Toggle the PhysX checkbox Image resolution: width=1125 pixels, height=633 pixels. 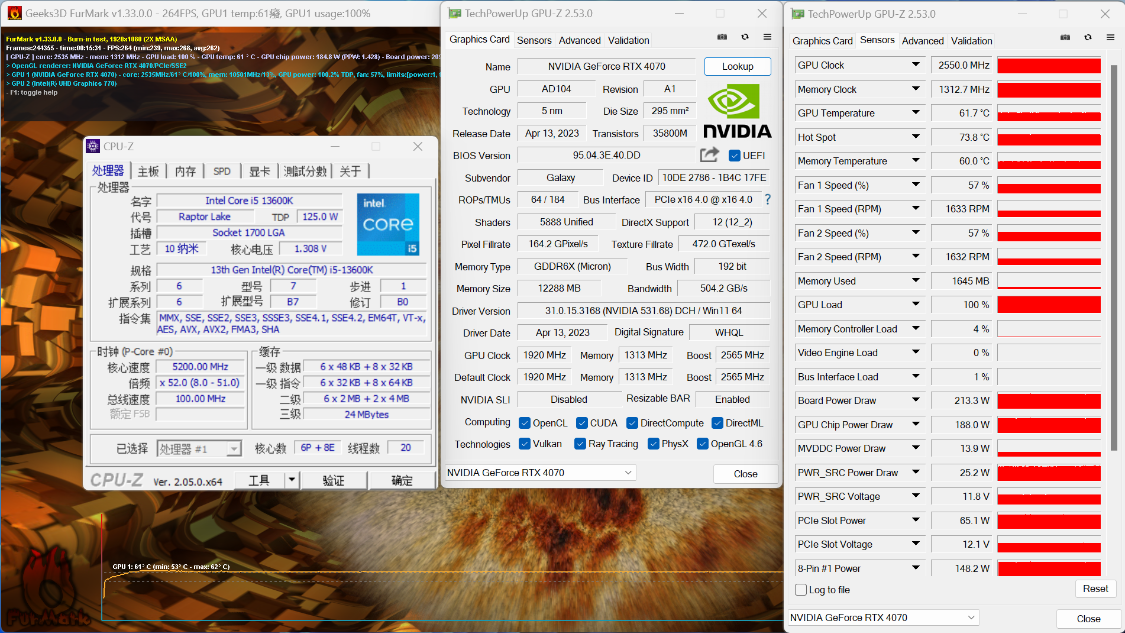tap(654, 444)
